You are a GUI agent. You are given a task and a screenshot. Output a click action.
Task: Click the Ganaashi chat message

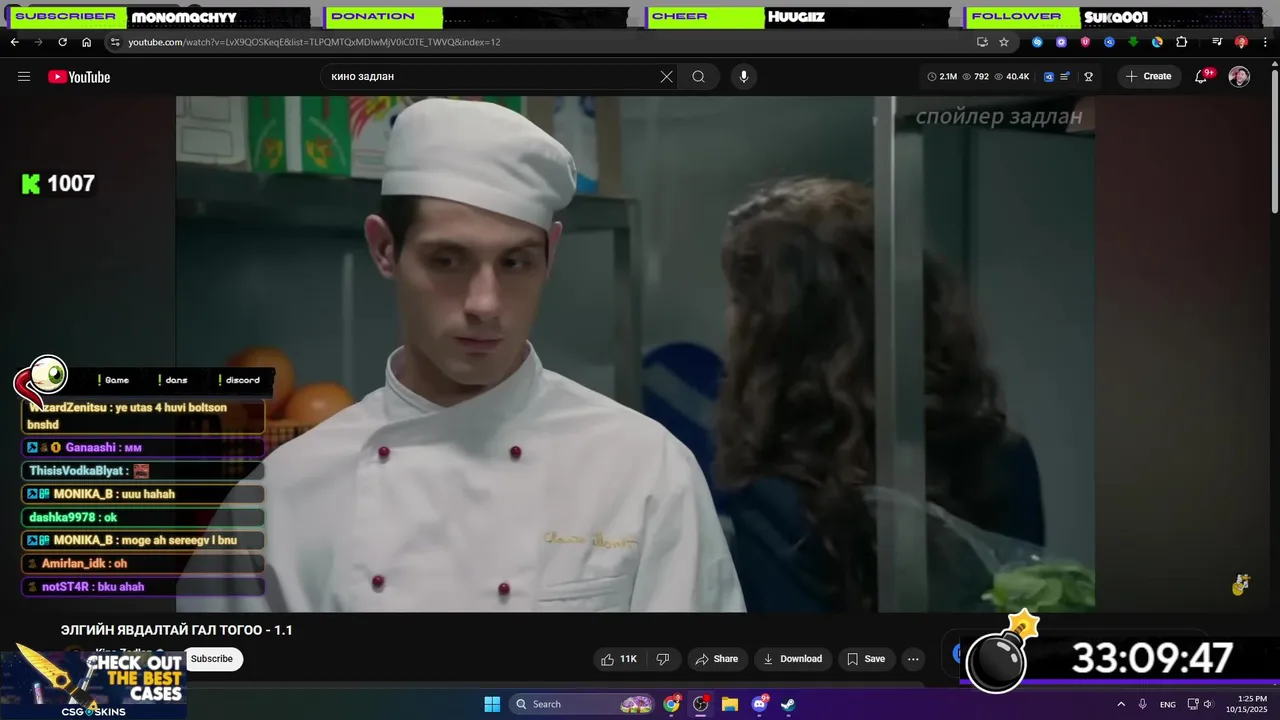click(143, 448)
